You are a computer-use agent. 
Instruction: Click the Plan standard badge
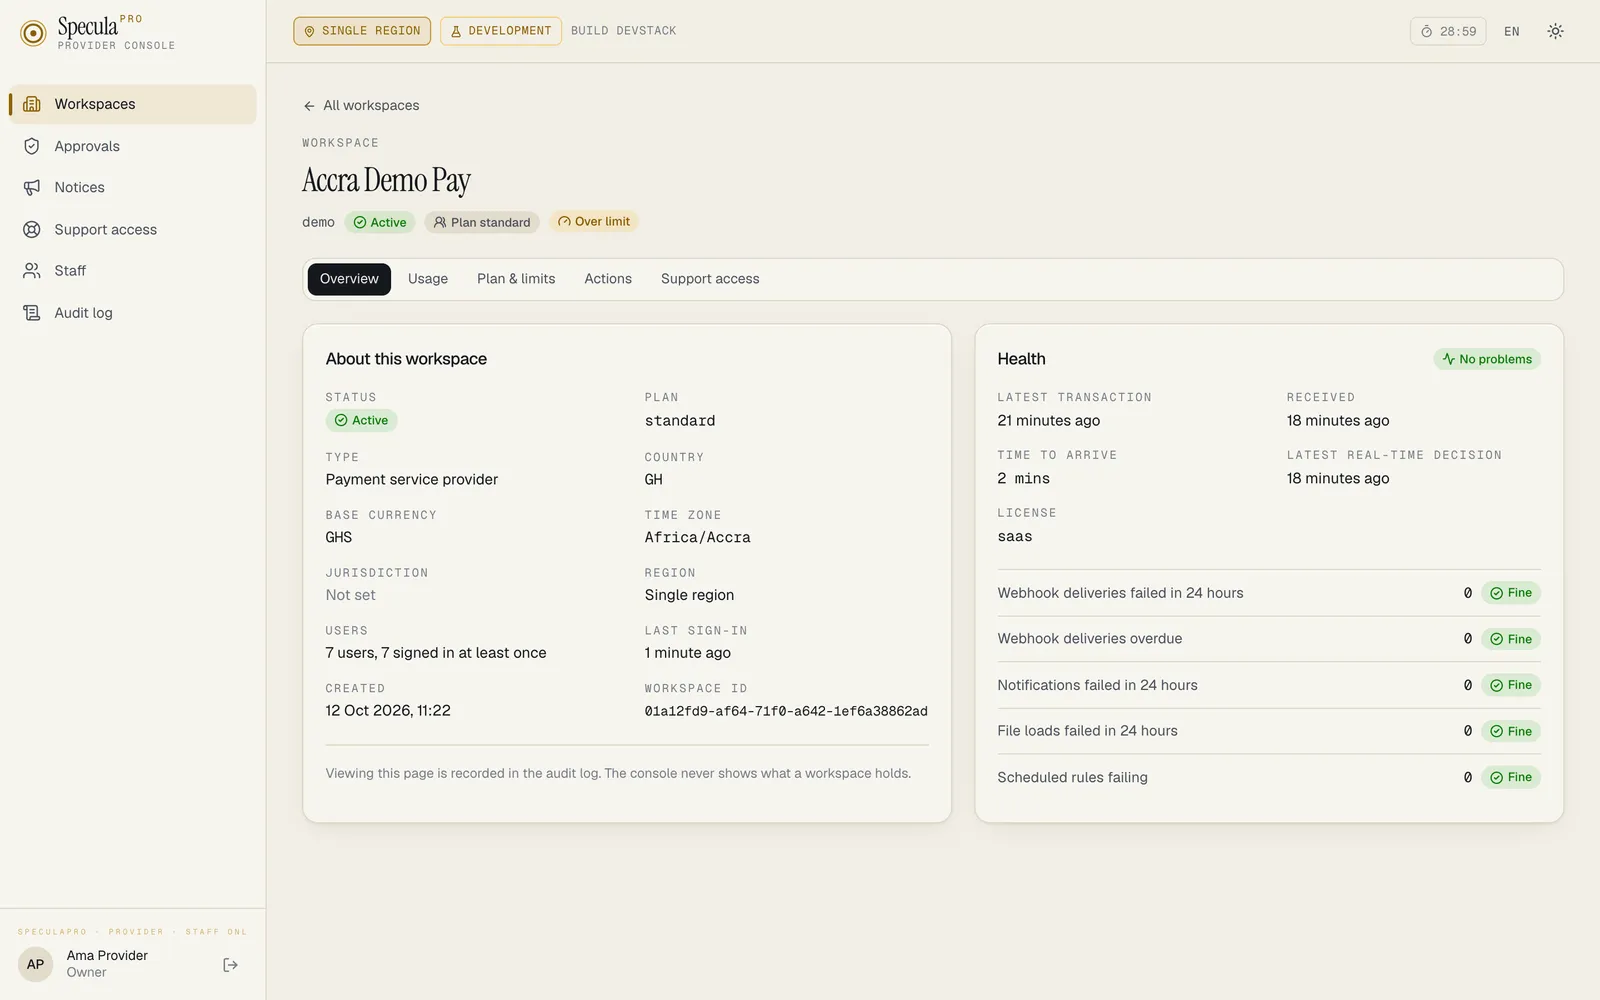(482, 222)
